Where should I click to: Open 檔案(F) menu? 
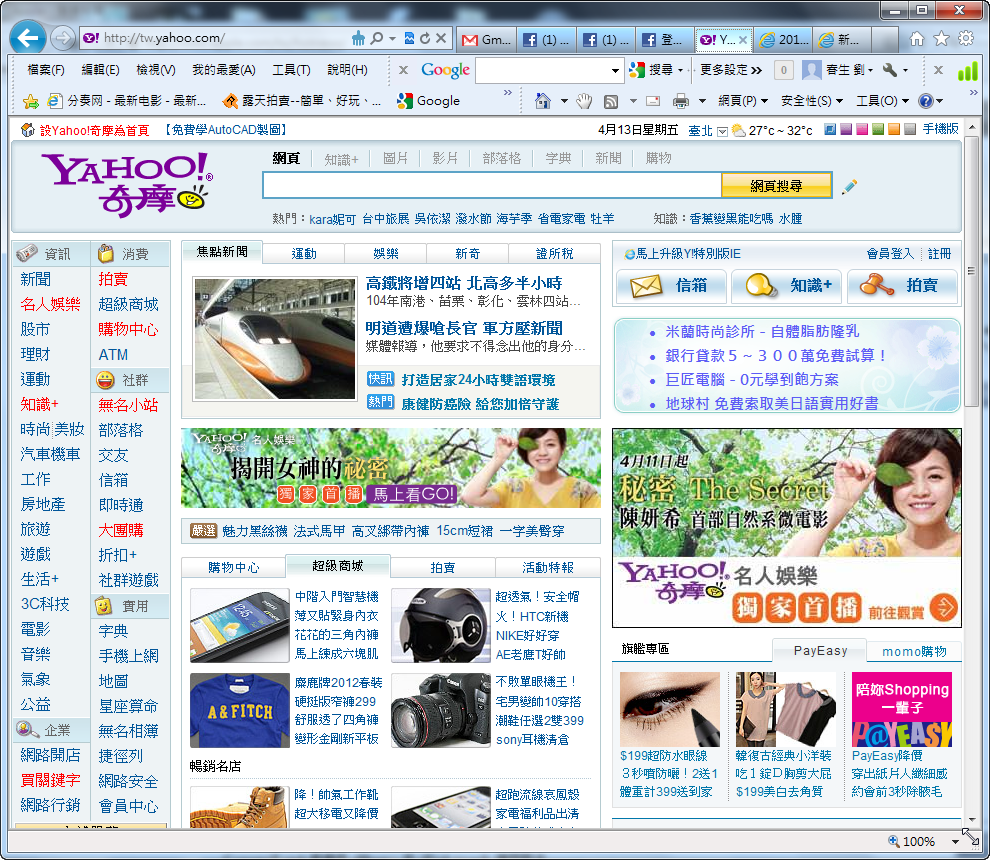pos(45,69)
